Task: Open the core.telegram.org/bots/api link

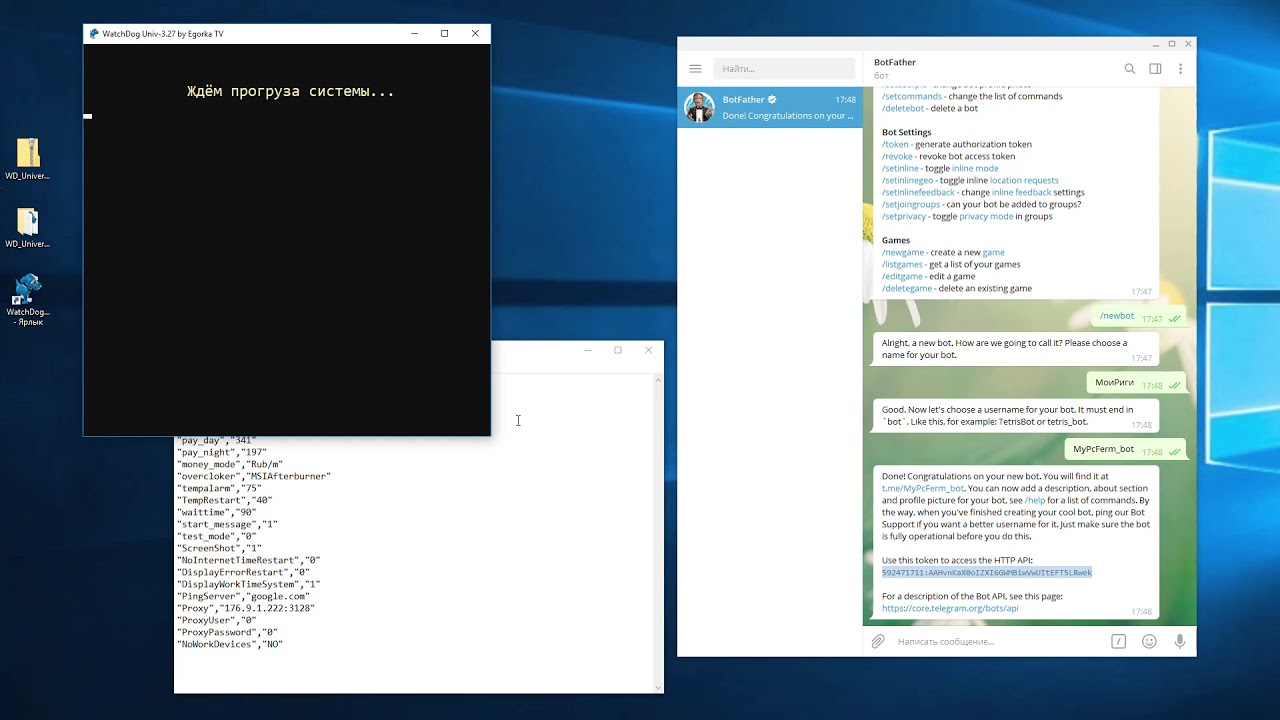Action: [950, 608]
